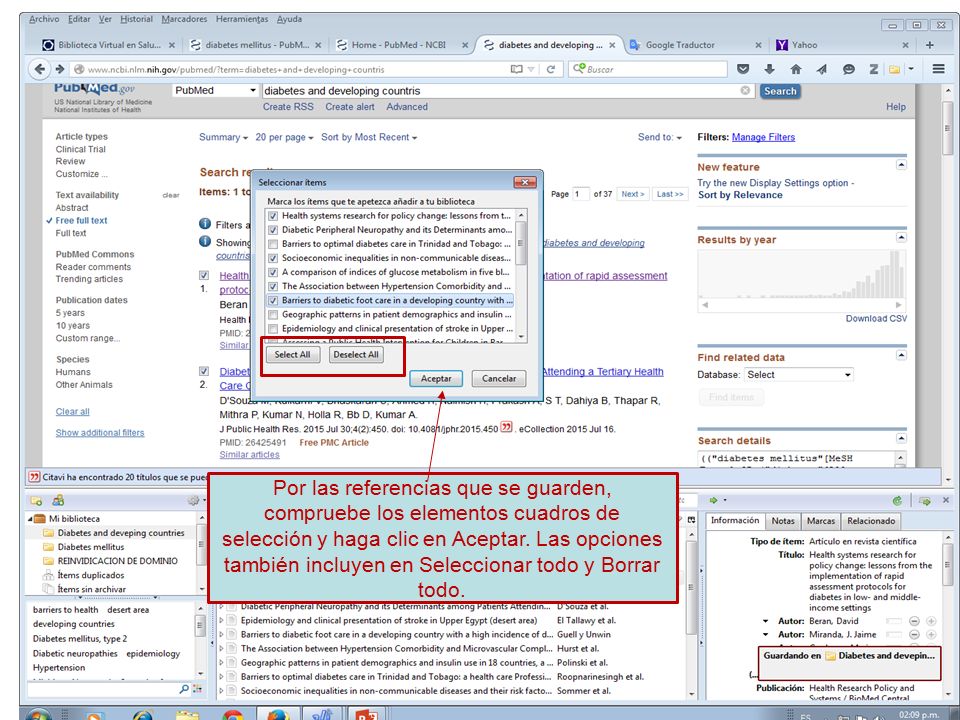Click the blue PubMed Search button
960x720 pixels.
(779, 91)
